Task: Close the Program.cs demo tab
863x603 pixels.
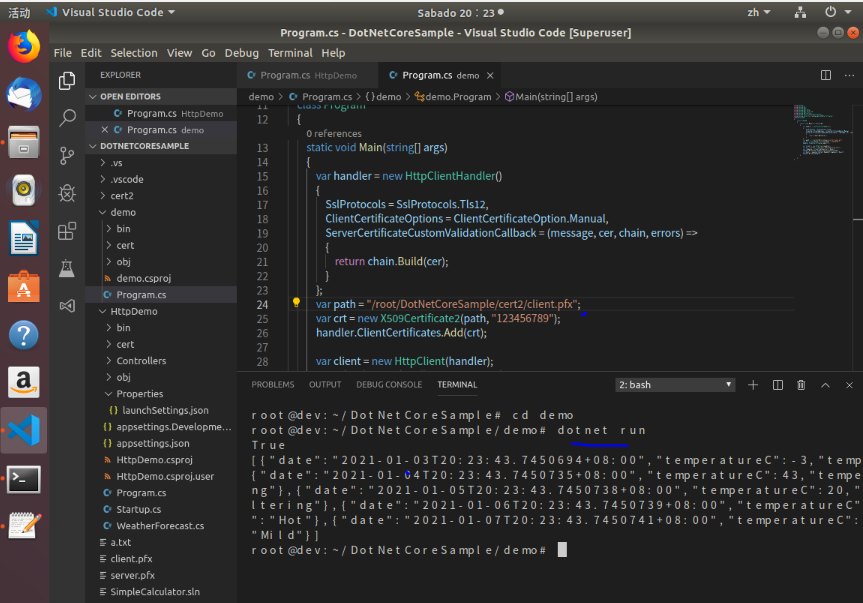Action: click(x=490, y=75)
